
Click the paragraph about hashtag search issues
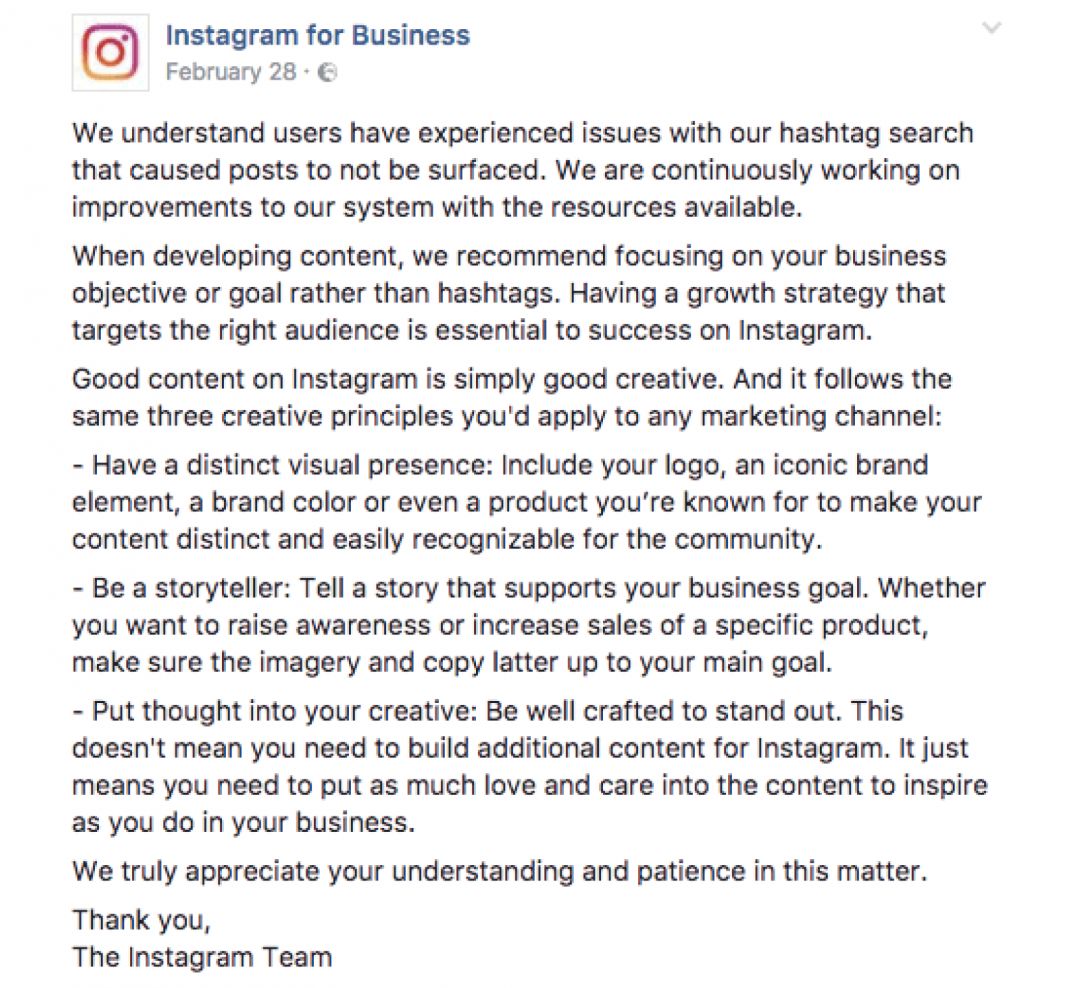click(520, 170)
